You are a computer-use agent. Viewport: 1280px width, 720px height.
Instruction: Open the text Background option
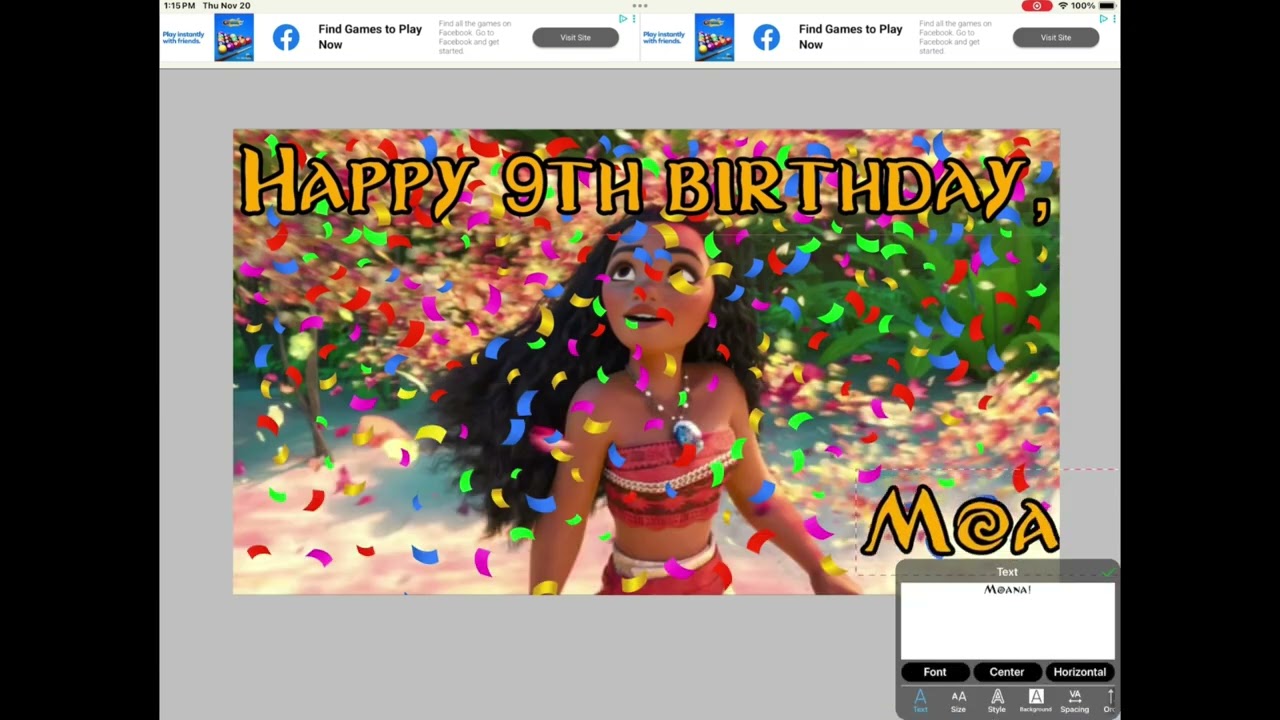click(1035, 701)
